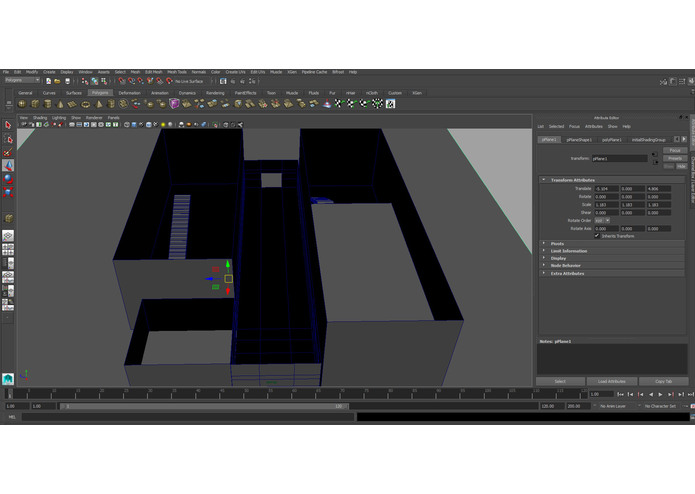This screenshot has height=494, width=695.
Task: Switch to single perspective view layout
Action: (8, 236)
